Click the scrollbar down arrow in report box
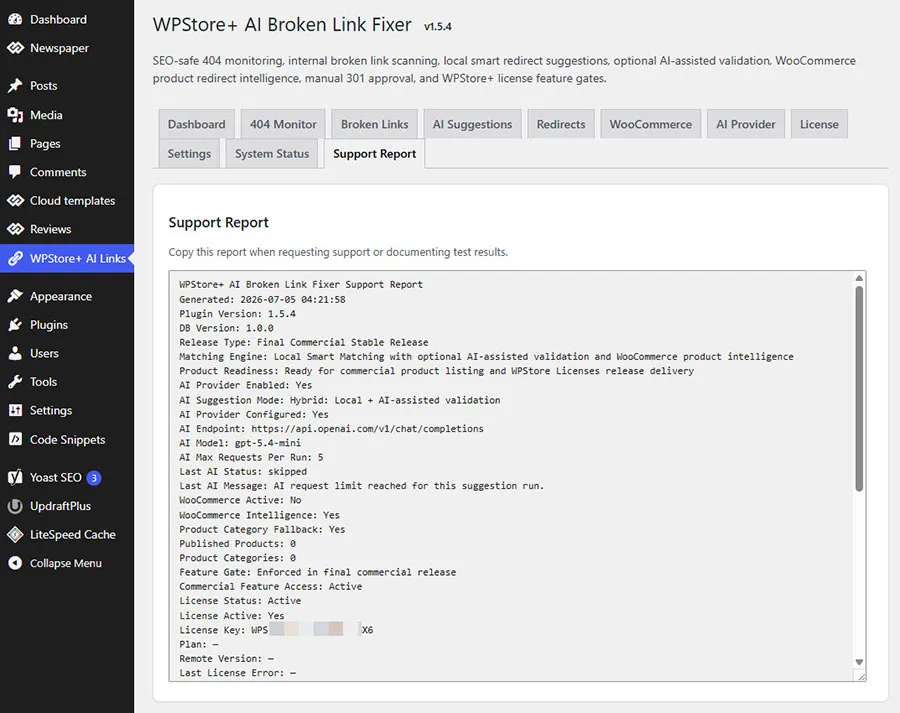 click(x=859, y=662)
